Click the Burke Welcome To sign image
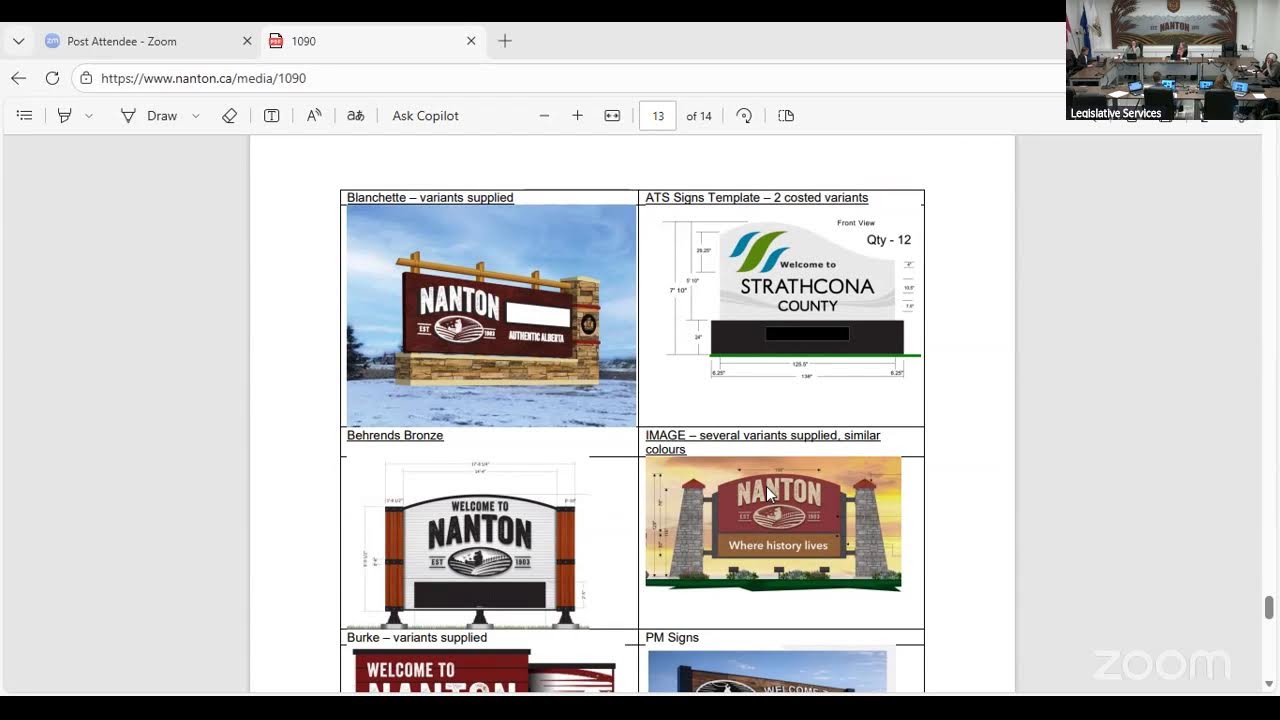 click(485, 670)
